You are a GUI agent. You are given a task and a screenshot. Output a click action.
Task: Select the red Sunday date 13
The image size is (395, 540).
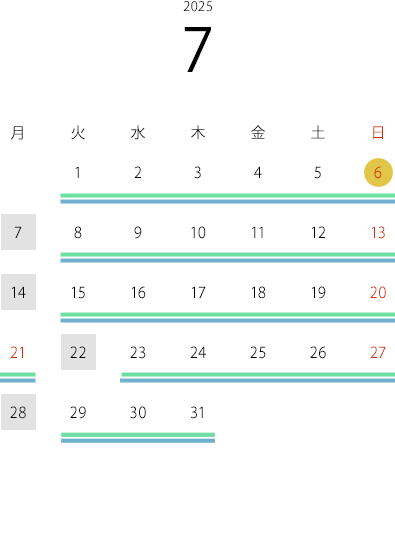pyautogui.click(x=378, y=232)
